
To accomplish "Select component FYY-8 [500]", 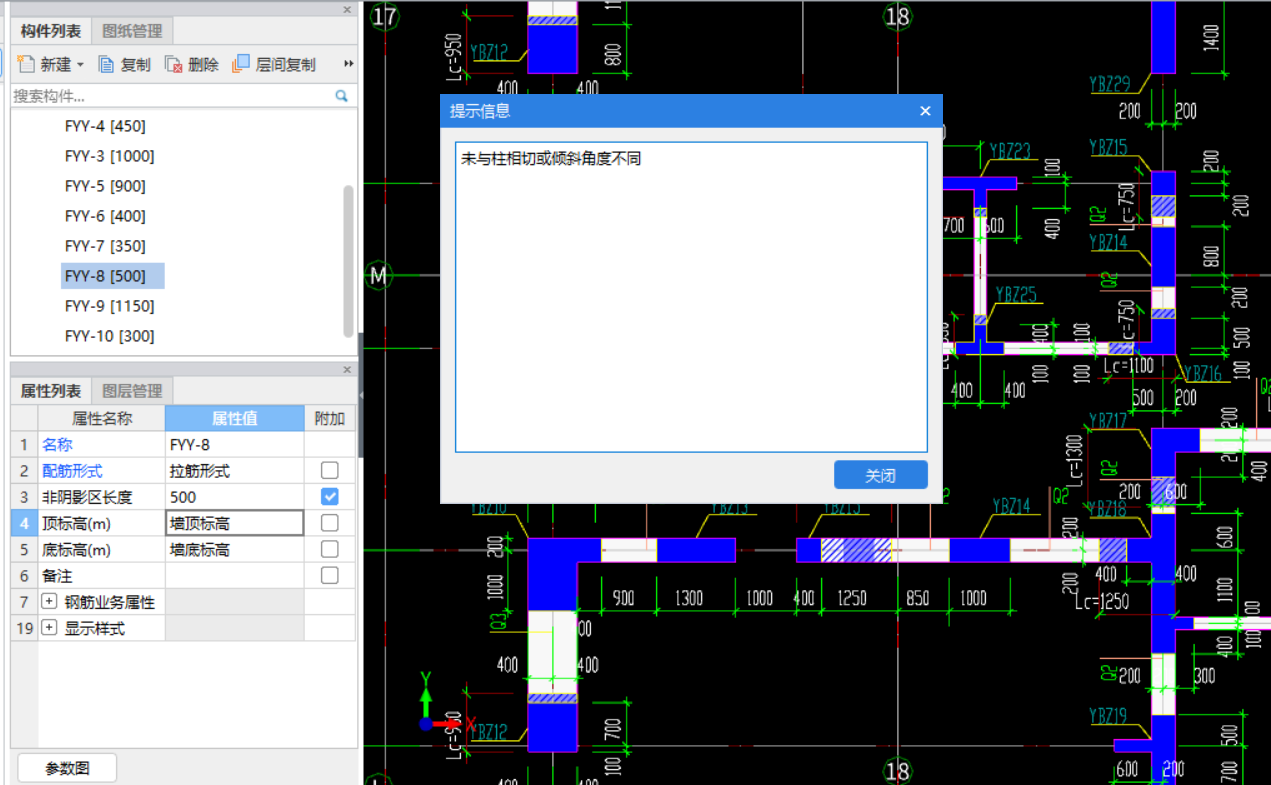I will [112, 276].
